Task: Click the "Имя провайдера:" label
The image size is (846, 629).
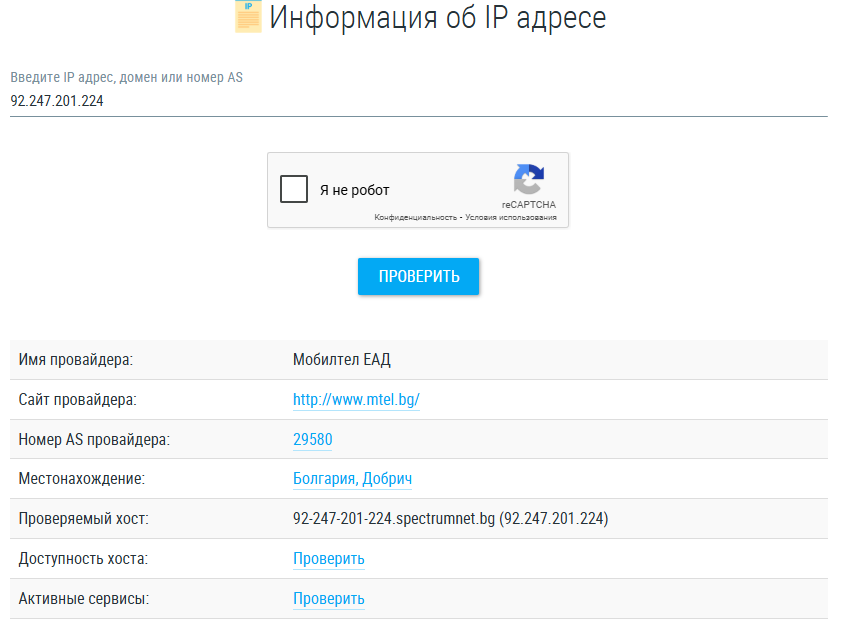Action: pos(76,360)
